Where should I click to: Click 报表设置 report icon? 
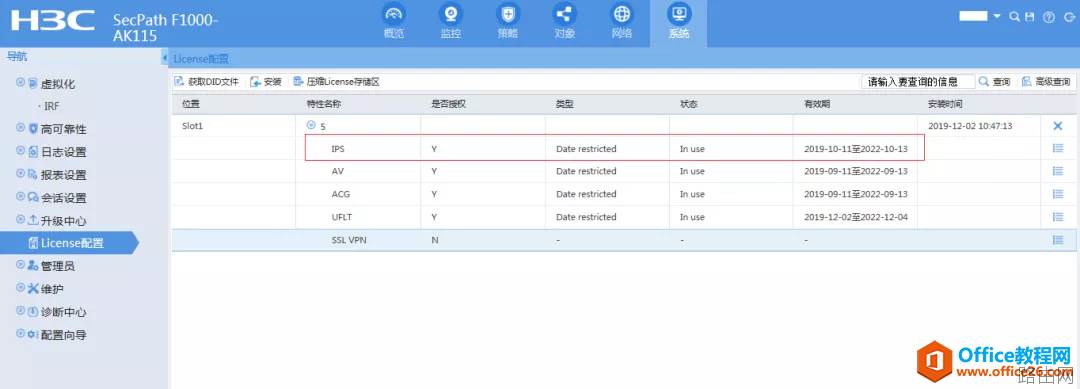point(33,174)
